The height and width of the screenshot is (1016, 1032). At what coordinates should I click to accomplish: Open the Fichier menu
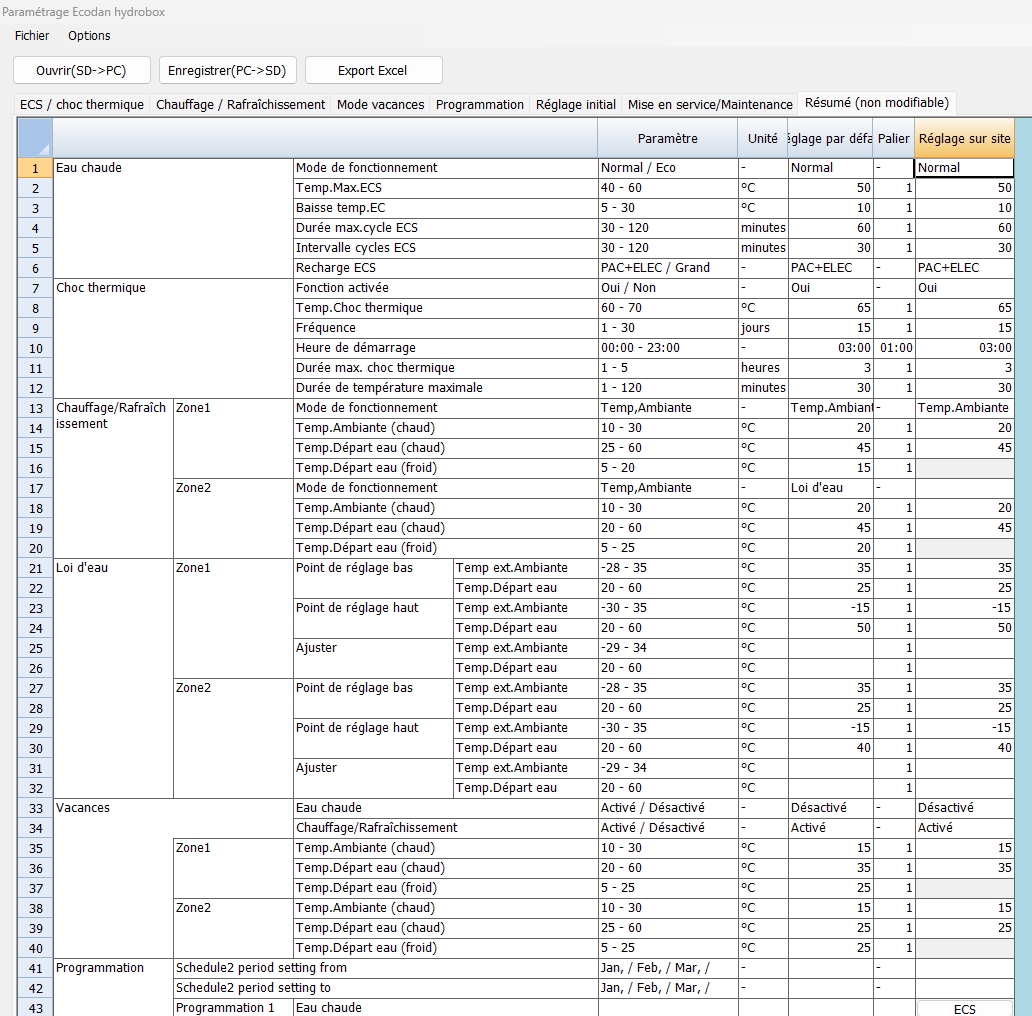[32, 36]
